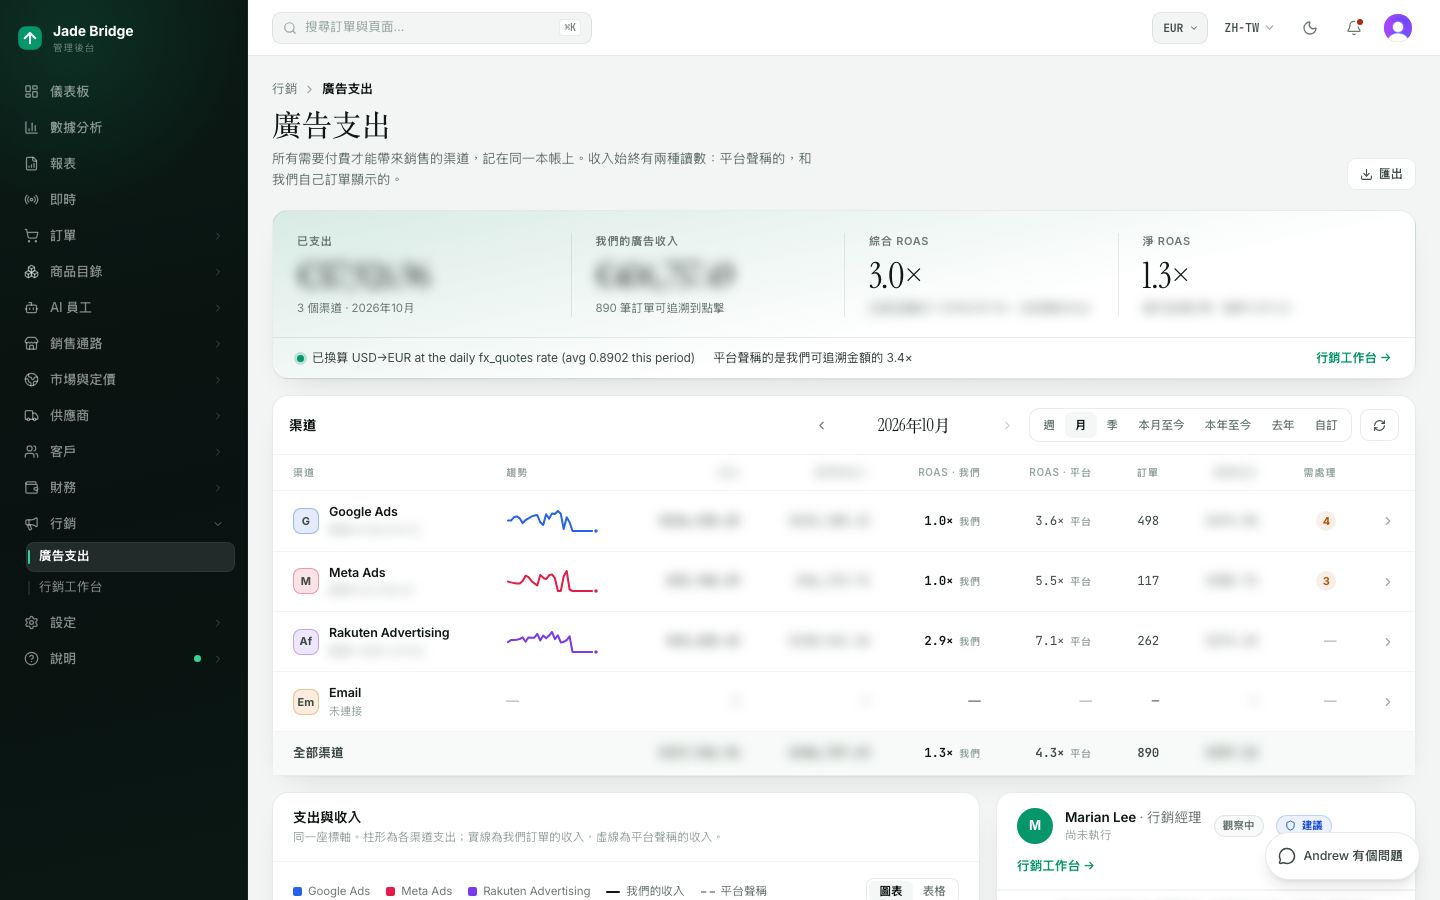Expand the 商品目錄 catalog menu

tap(124, 271)
